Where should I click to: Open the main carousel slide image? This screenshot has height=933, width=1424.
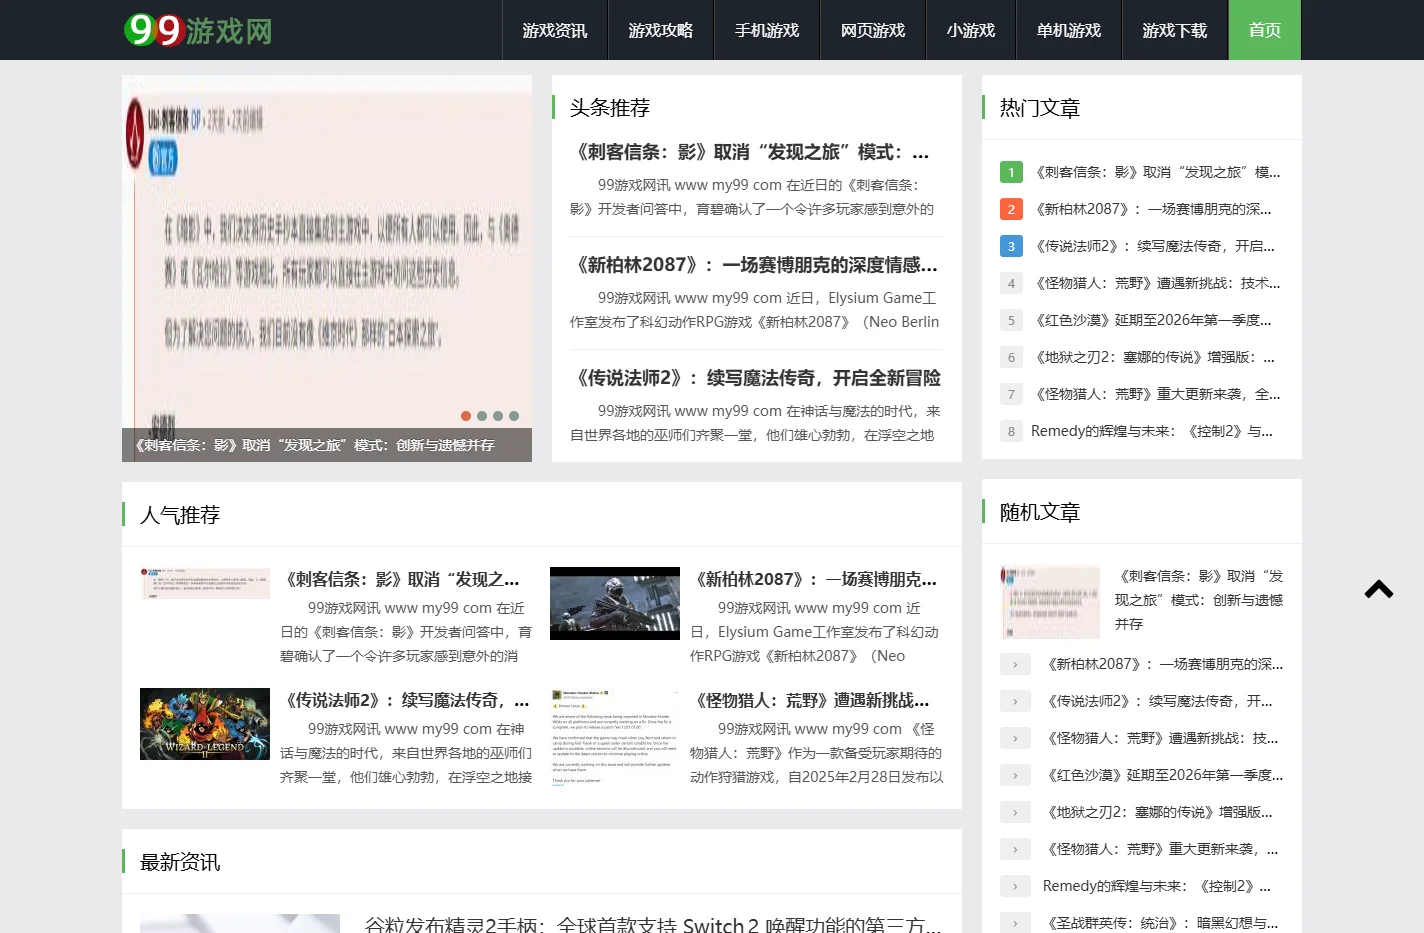pos(327,251)
